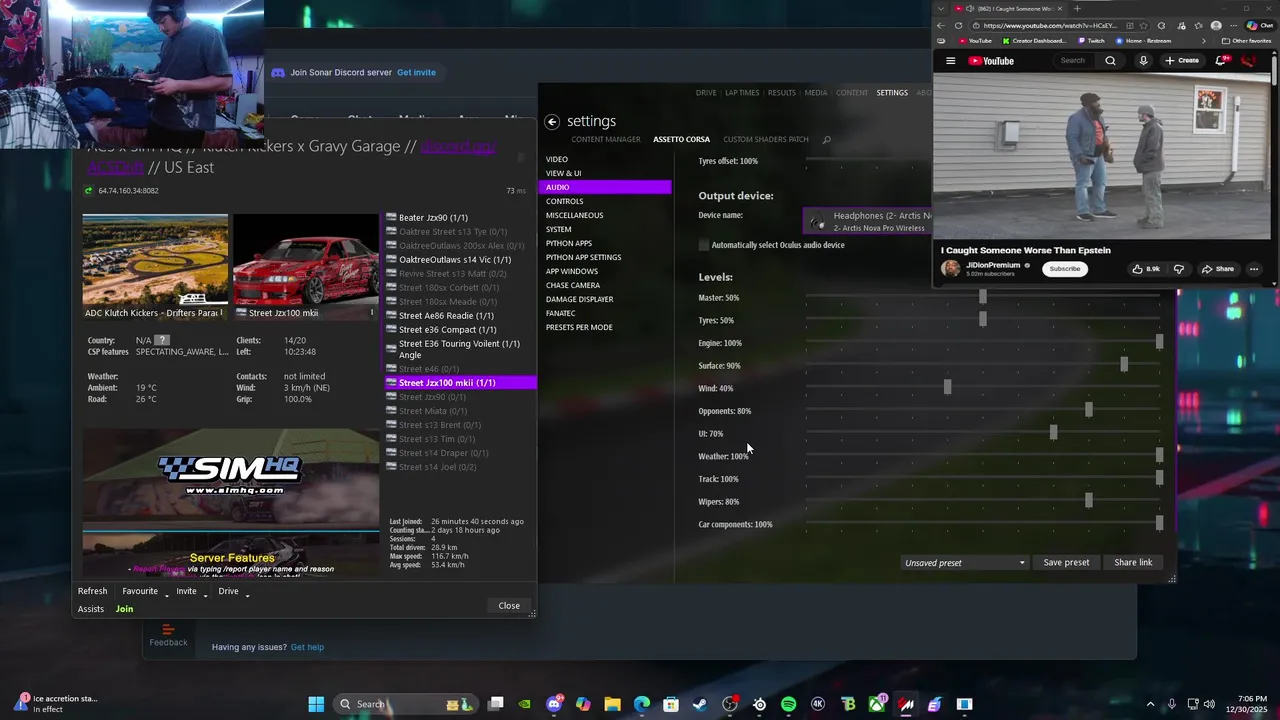Image resolution: width=1280 pixels, height=720 pixels.
Task: Enable automatically select Oculus audio device
Action: [x=704, y=245]
